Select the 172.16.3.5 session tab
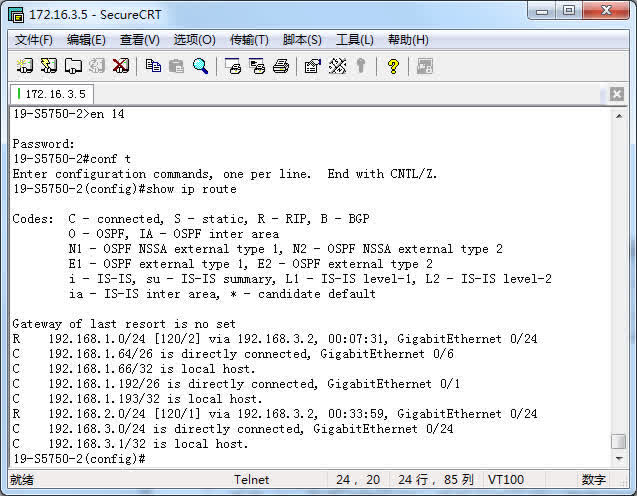637x496 pixels. [x=50, y=94]
